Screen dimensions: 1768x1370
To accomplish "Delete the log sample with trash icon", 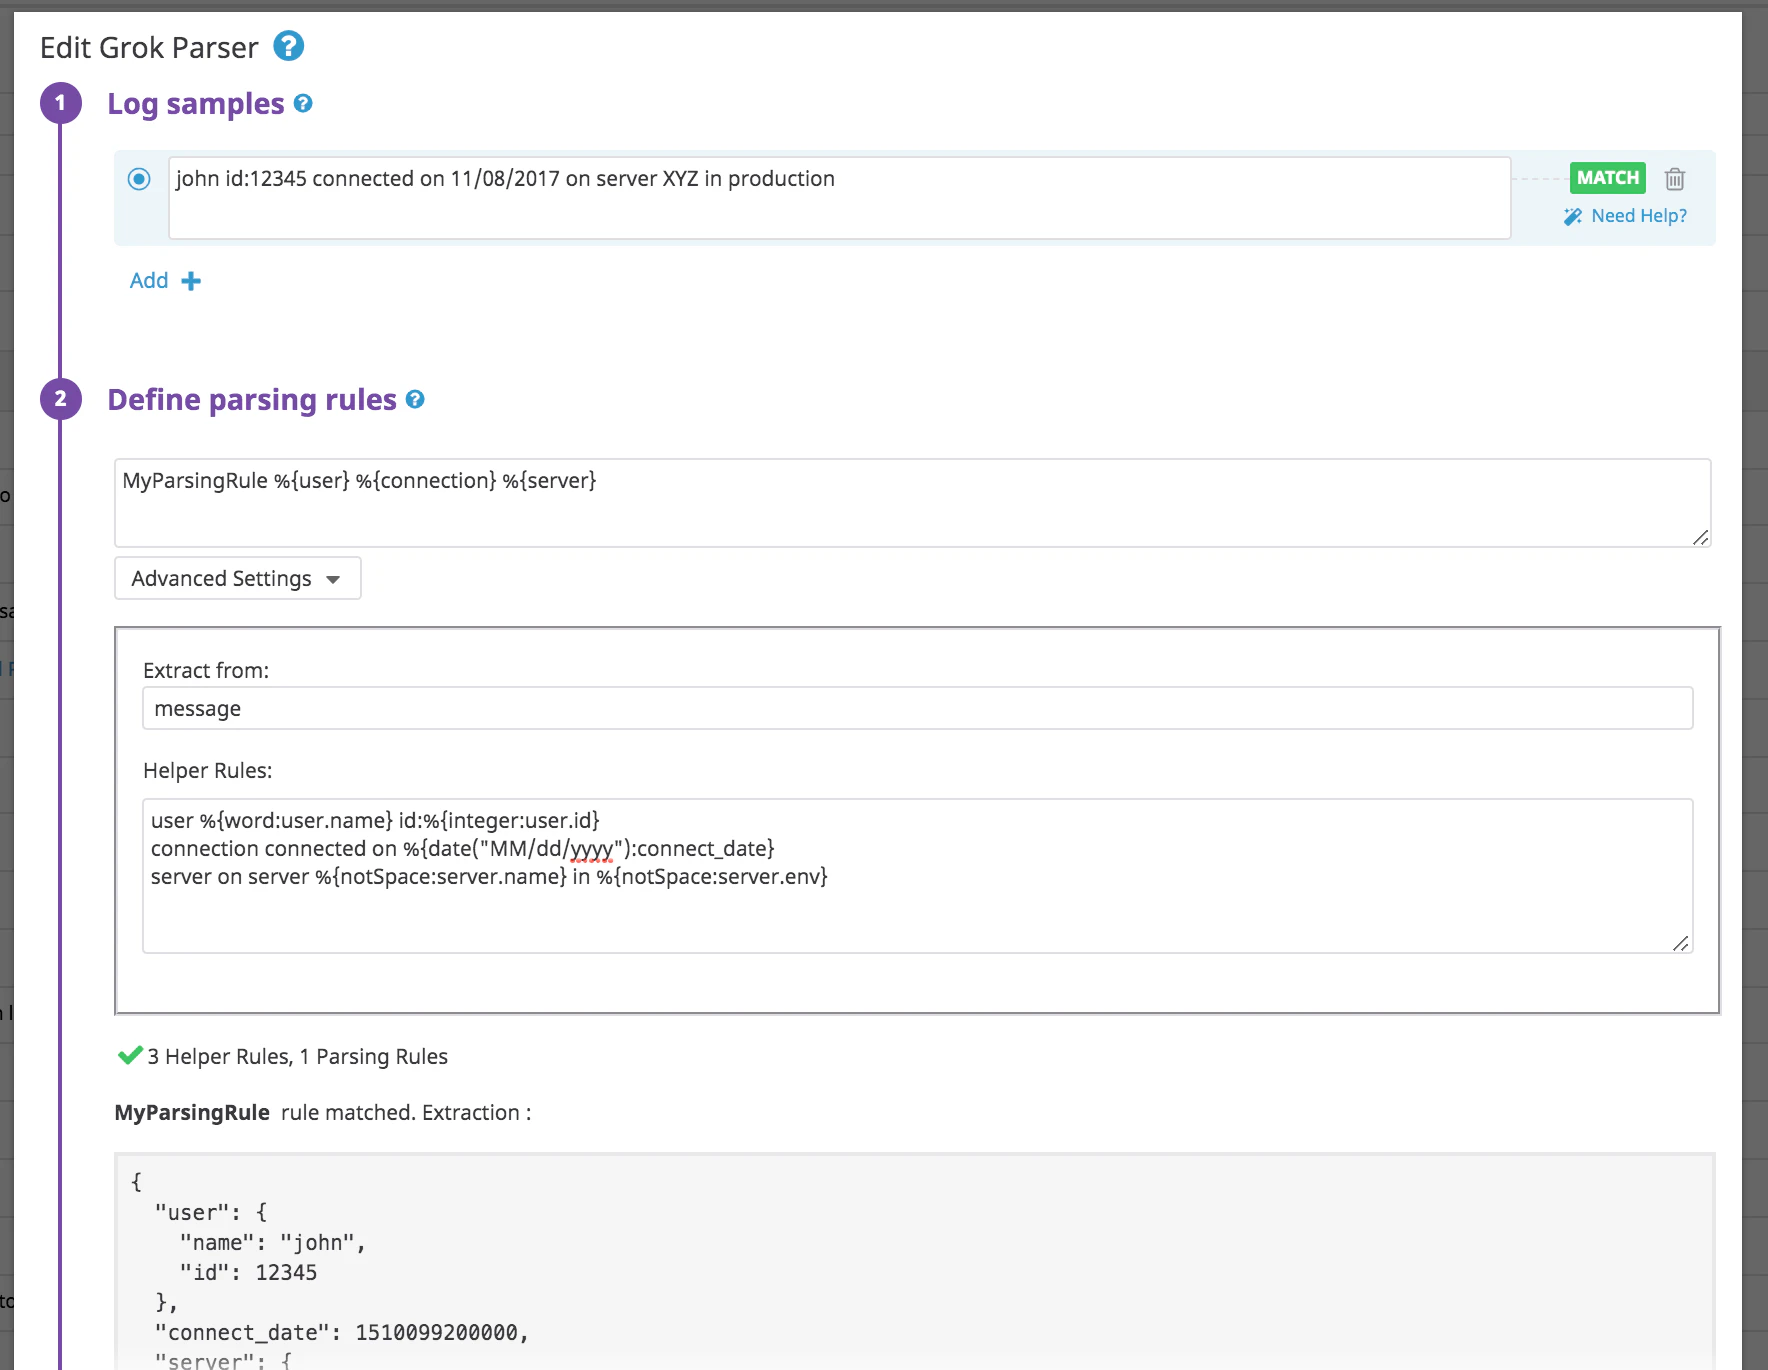I will (1675, 179).
